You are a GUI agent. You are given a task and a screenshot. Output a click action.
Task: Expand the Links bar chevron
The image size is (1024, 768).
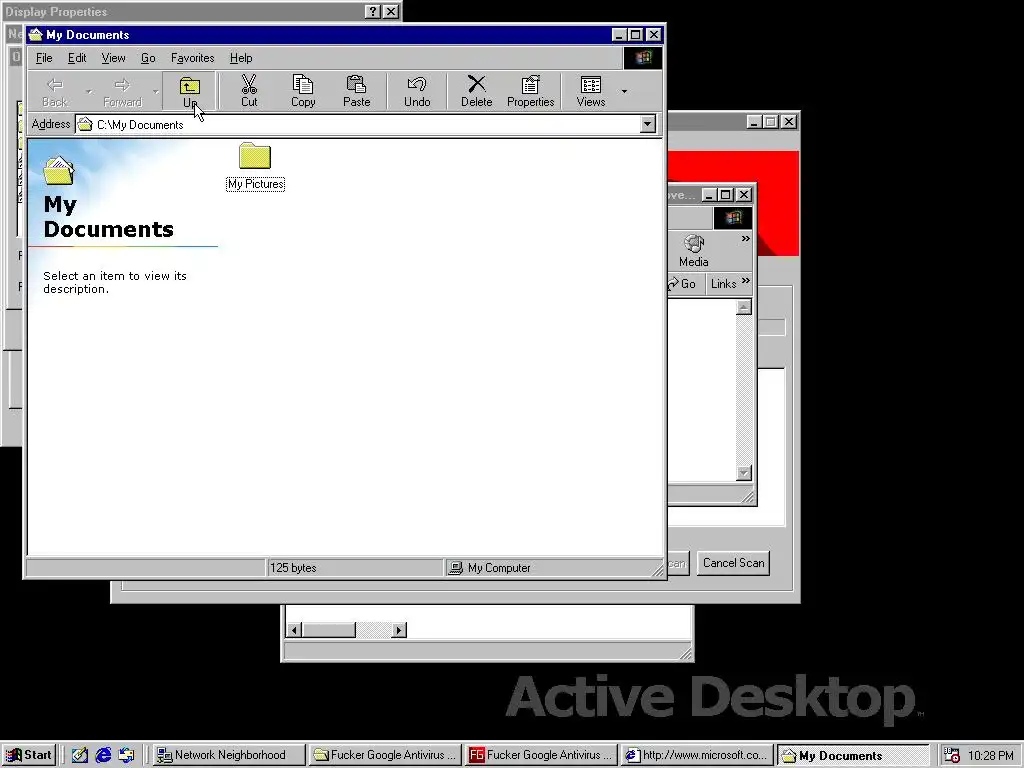pyautogui.click(x=746, y=281)
